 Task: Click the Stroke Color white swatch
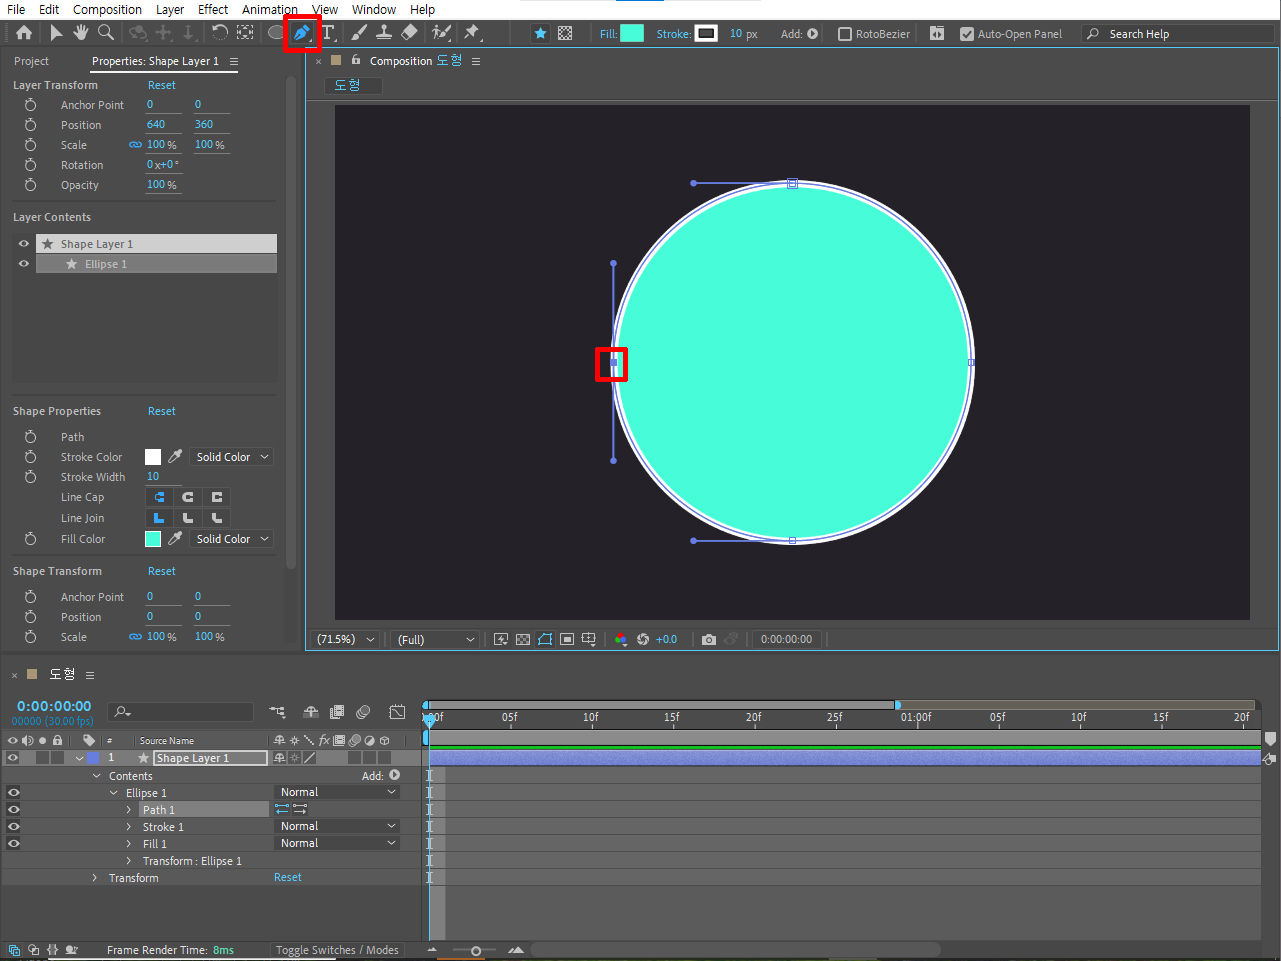(153, 457)
